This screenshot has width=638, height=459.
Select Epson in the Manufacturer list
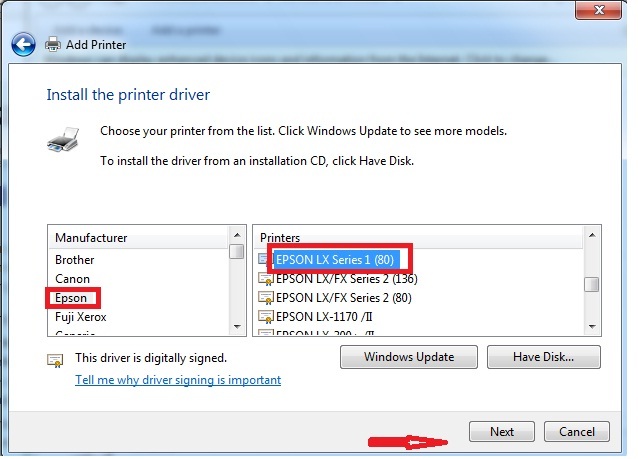71,298
